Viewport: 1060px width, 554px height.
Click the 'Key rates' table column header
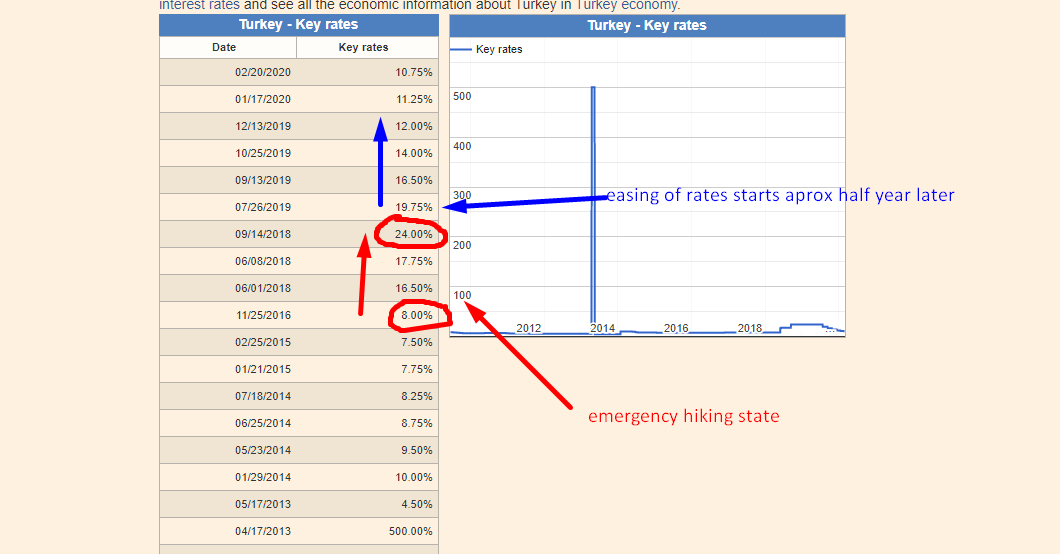(x=363, y=47)
